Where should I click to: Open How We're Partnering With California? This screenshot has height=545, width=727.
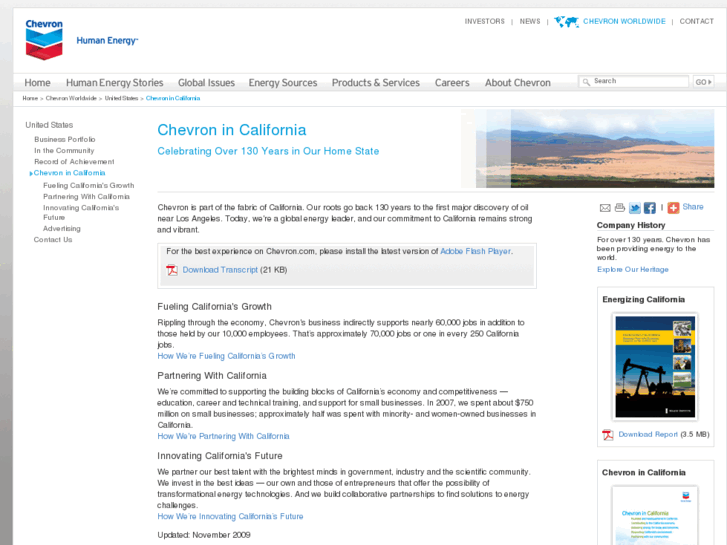point(223,436)
